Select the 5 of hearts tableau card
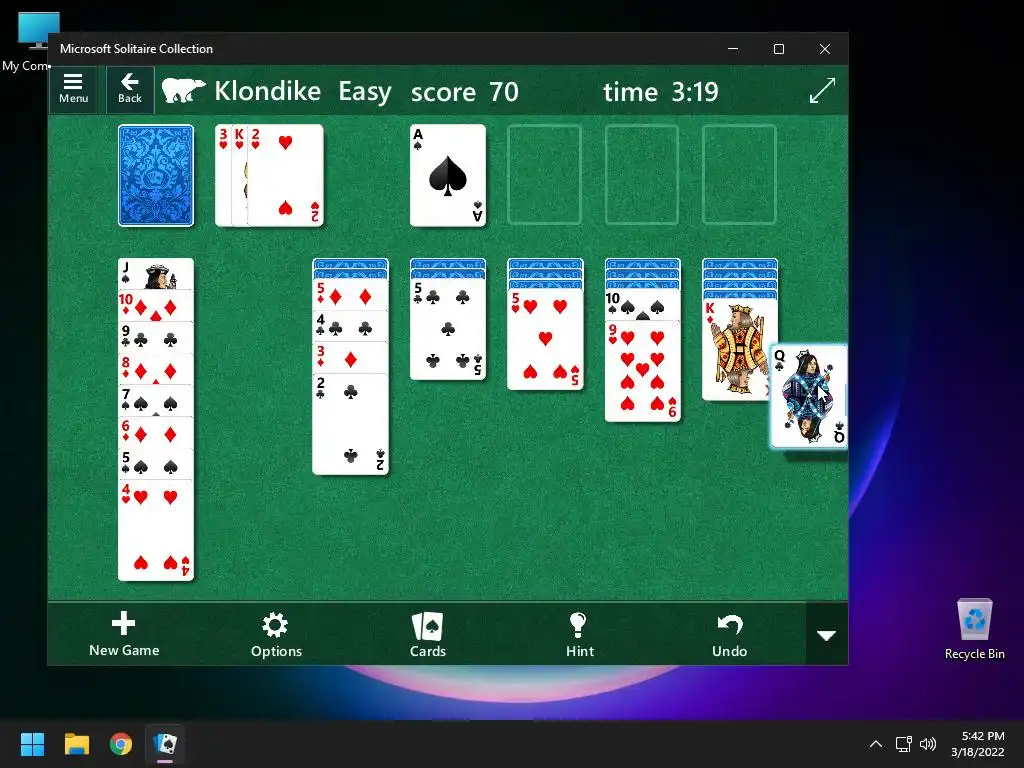The height and width of the screenshot is (768, 1024). pyautogui.click(x=545, y=340)
